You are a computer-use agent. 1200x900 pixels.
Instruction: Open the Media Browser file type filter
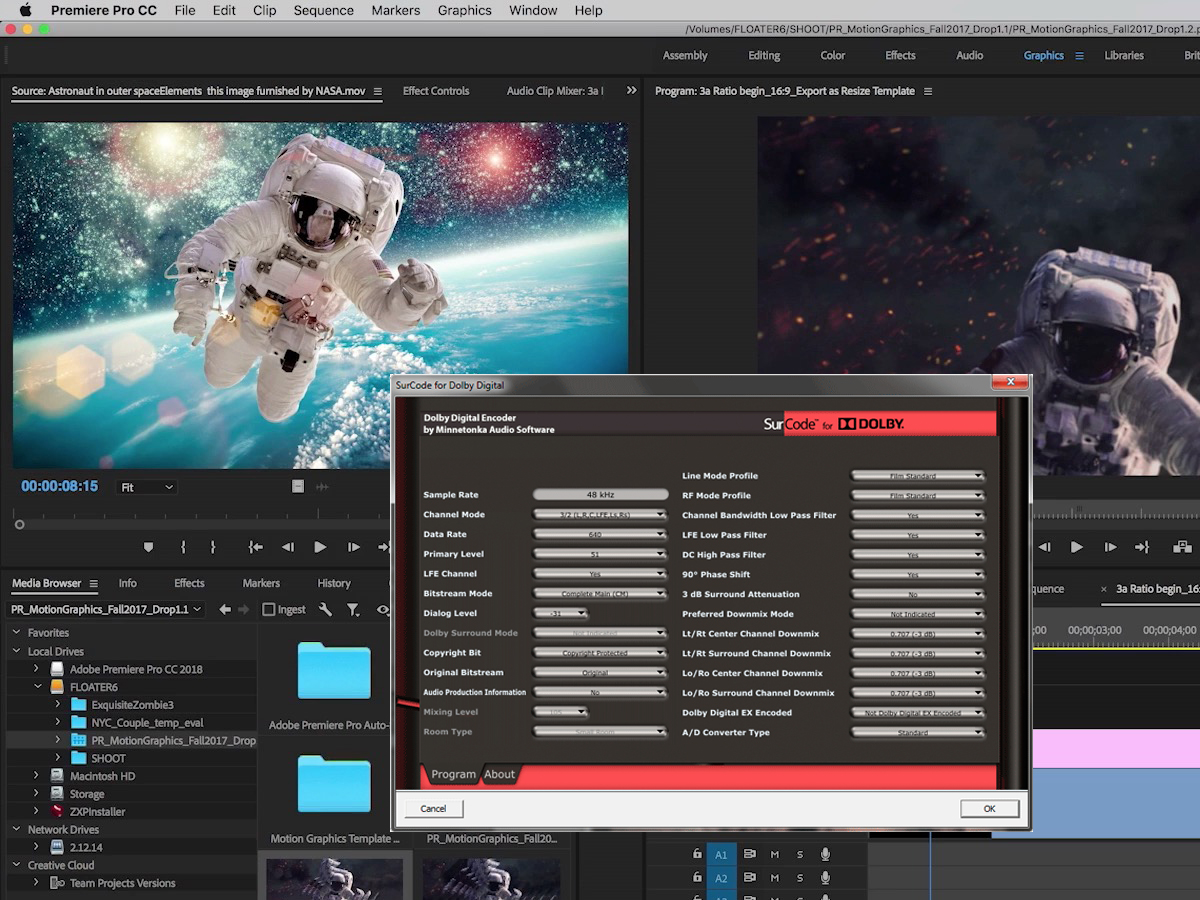coord(353,609)
